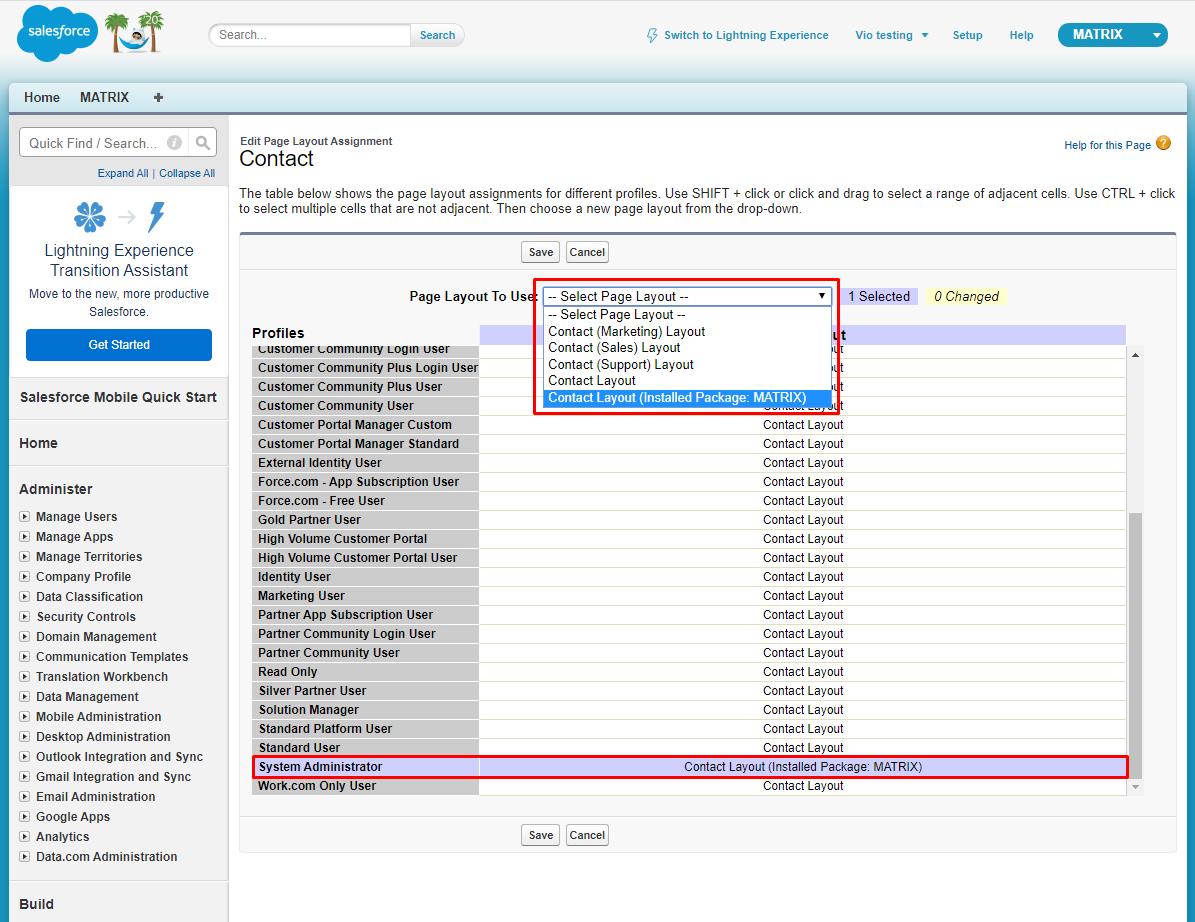
Task: Expand the Data.com Administration node arrow
Action: 24,856
